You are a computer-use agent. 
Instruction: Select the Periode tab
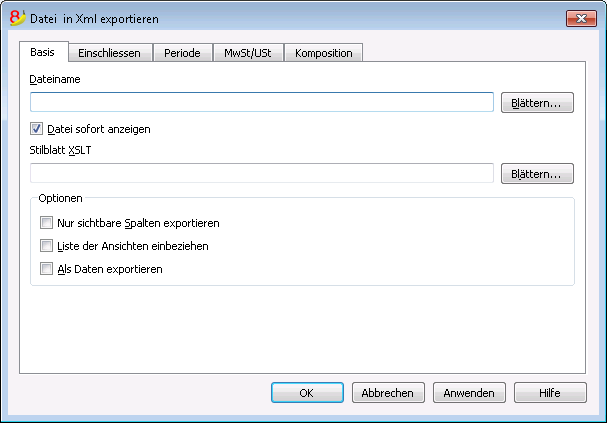(182, 53)
